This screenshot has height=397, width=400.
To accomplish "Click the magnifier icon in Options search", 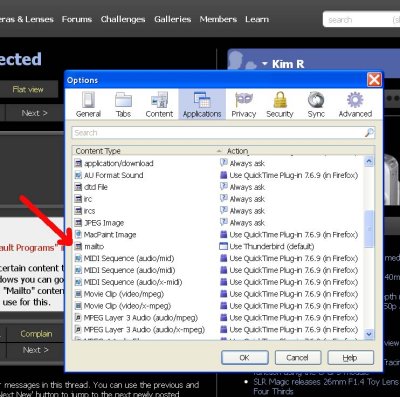I will pos(369,133).
